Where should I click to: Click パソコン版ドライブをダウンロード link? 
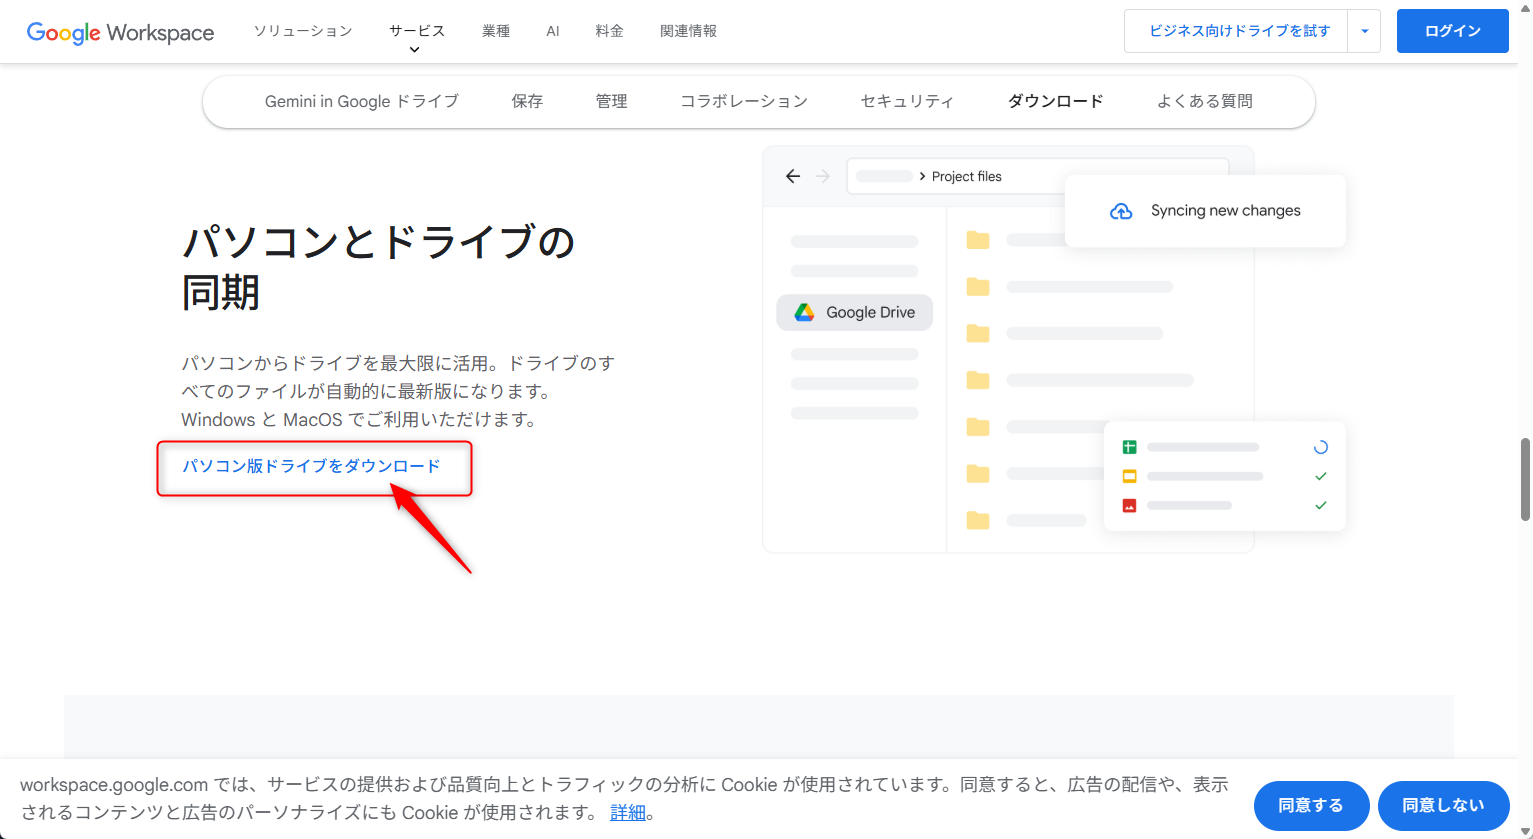pos(311,466)
